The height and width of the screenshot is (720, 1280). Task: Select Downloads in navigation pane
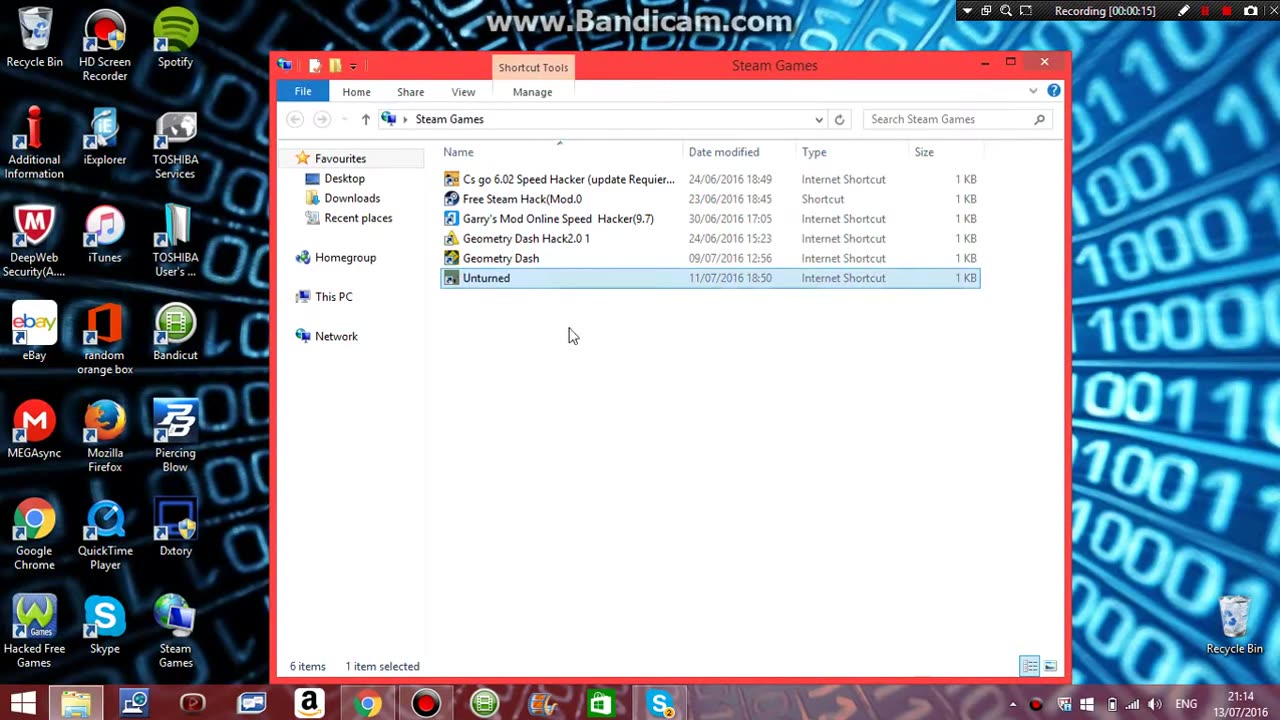[x=352, y=198]
